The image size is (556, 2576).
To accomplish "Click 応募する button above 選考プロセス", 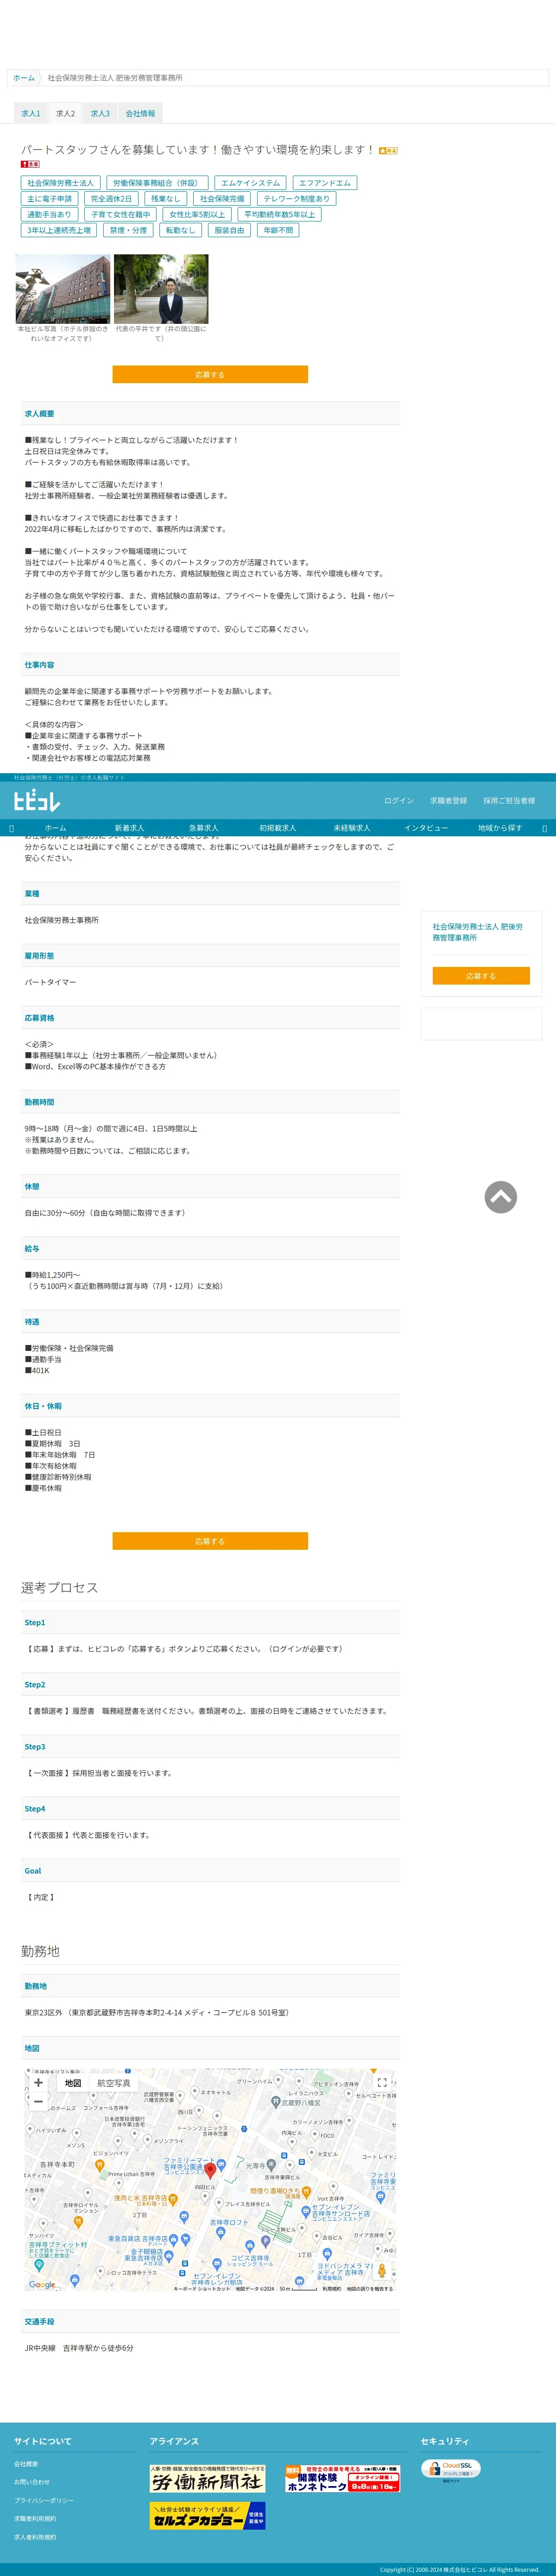I will (210, 1542).
